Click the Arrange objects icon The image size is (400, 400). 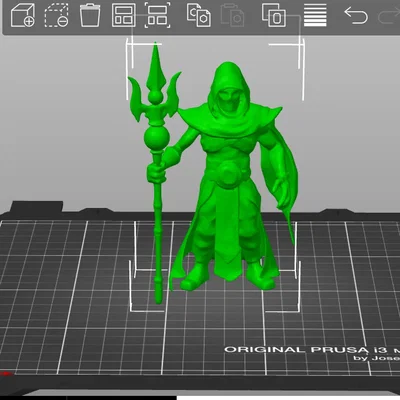(124, 15)
